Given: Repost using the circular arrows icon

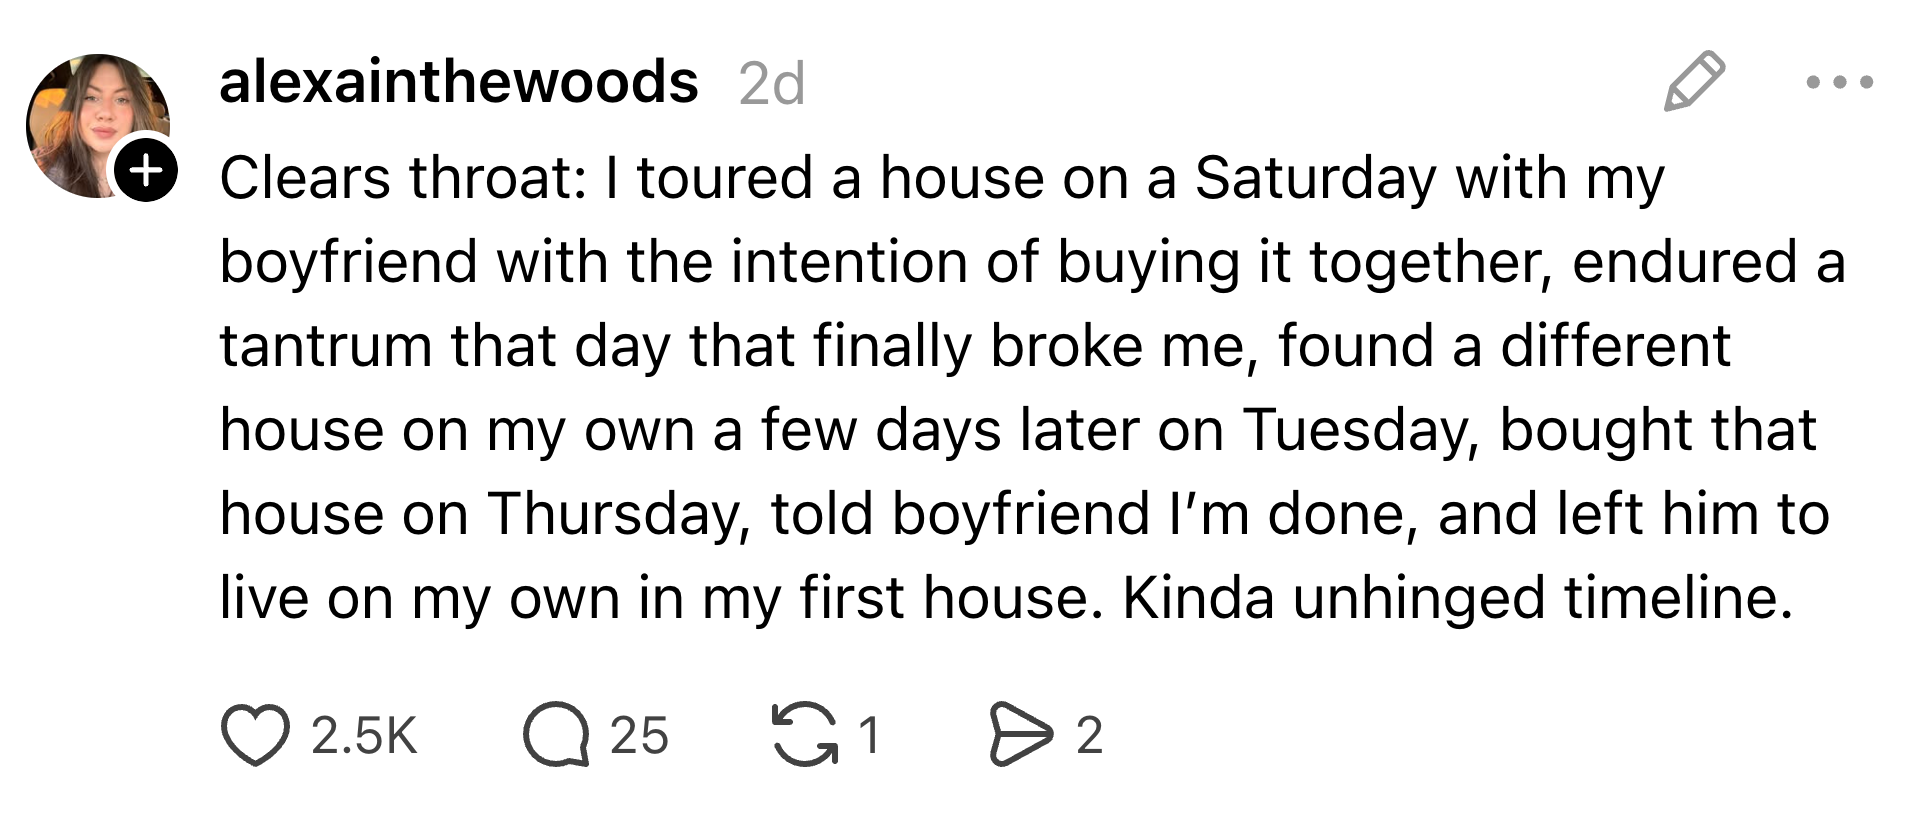Looking at the screenshot, I should pyautogui.click(x=805, y=736).
